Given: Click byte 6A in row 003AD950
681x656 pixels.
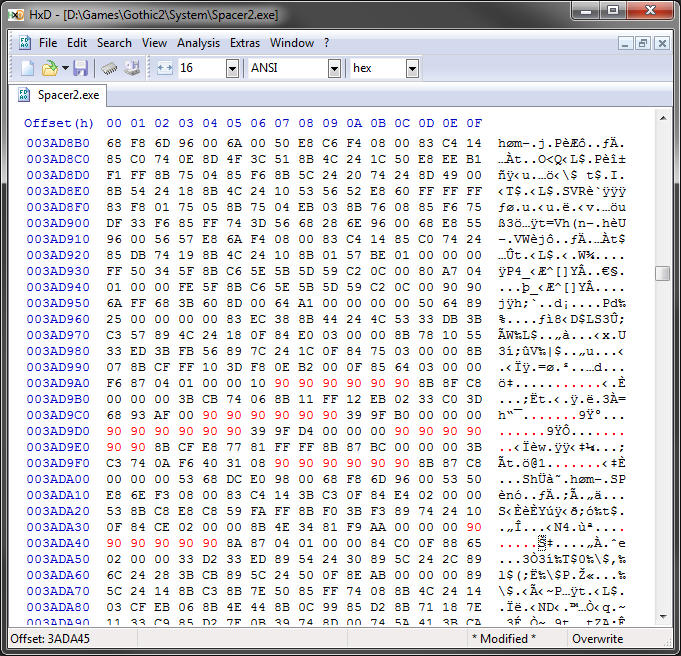Looking at the screenshot, I should [x=114, y=303].
